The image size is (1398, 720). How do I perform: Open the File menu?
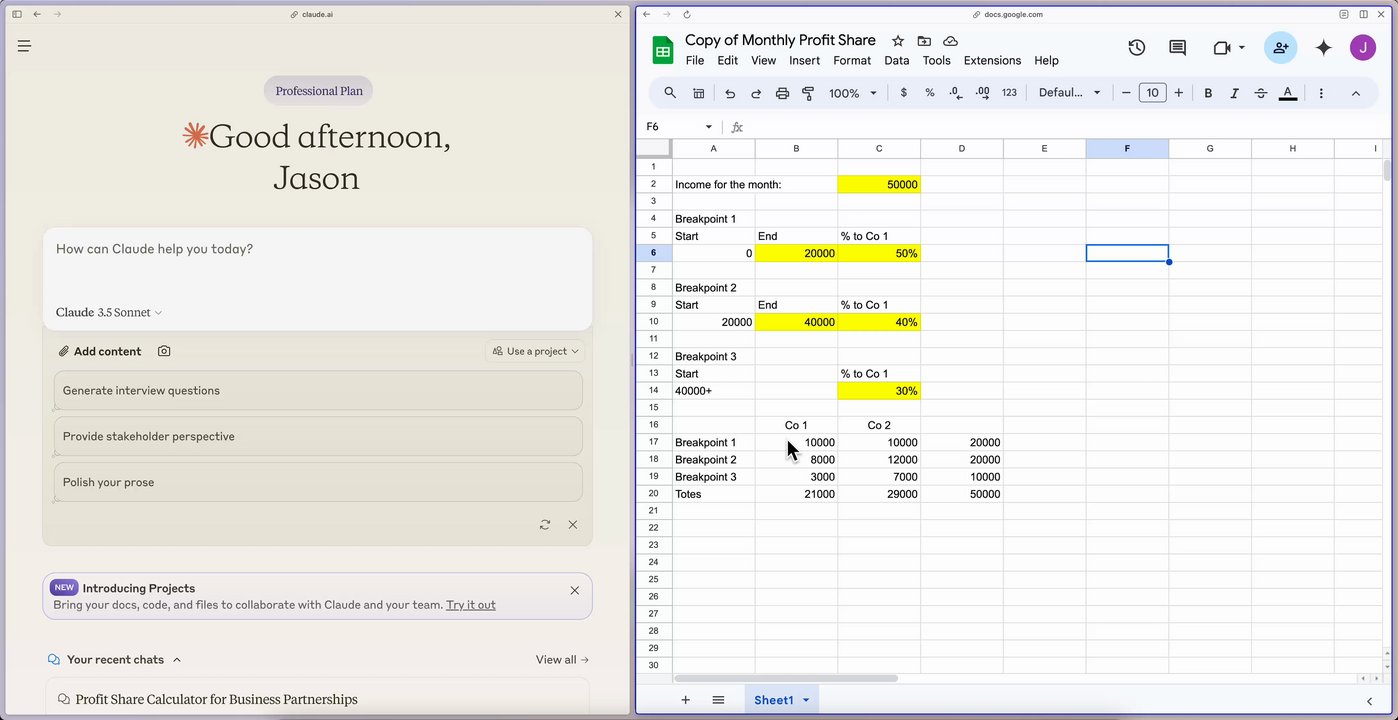pyautogui.click(x=695, y=61)
